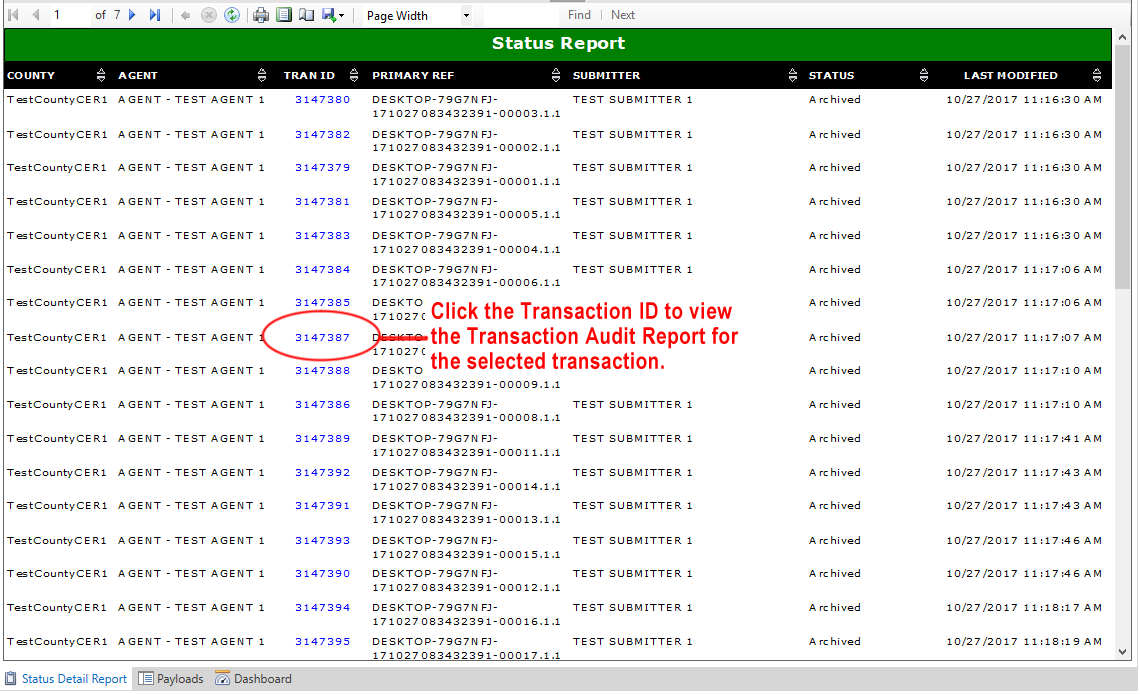Print the Status Report
The image size is (1140, 694).
(261, 15)
